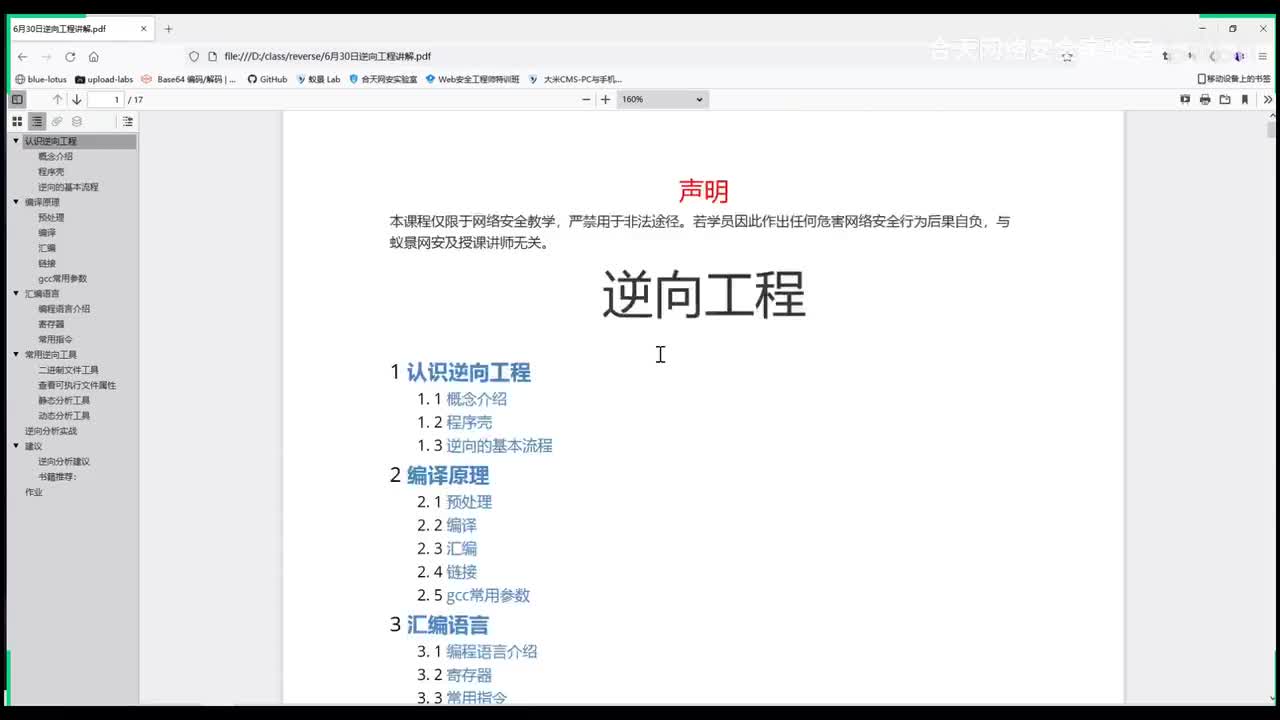1280x720 pixels.
Task: Select the 6月30日逆向工程讲解.pdf tab
Action: click(x=80, y=29)
